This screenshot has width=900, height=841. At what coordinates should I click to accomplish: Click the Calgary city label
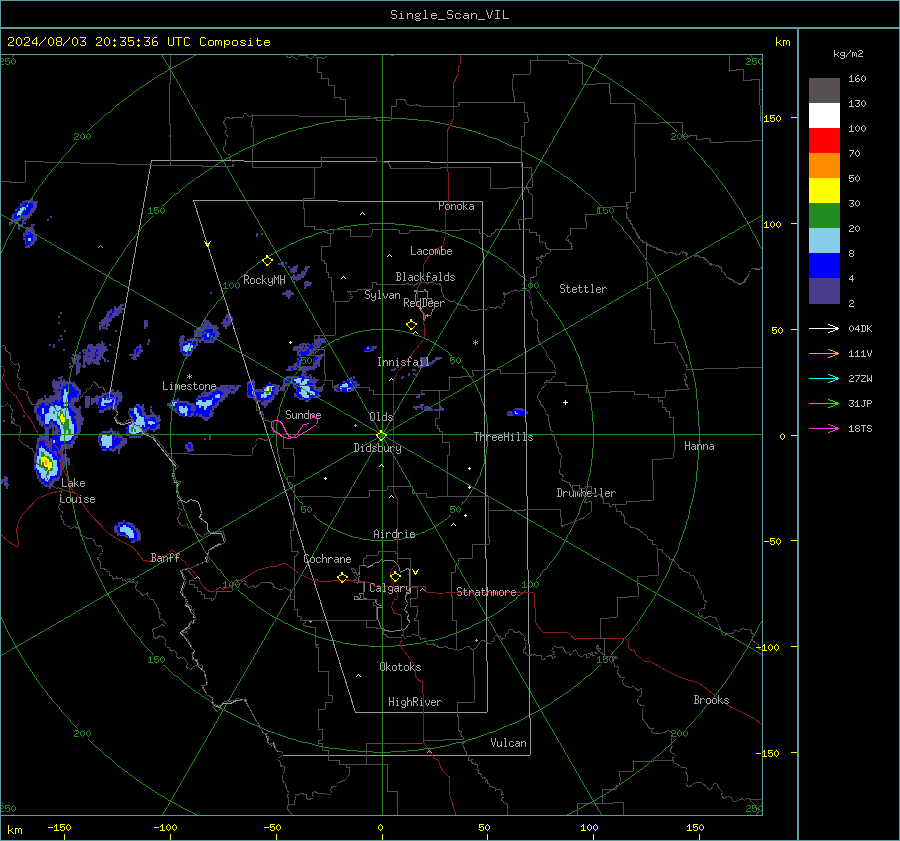click(x=390, y=588)
